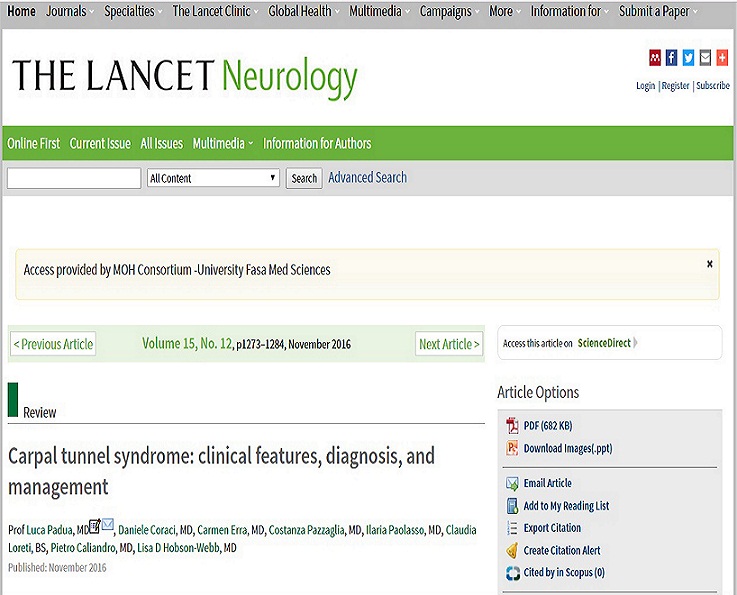Open author Daniele Coraci profile

click(x=148, y=530)
